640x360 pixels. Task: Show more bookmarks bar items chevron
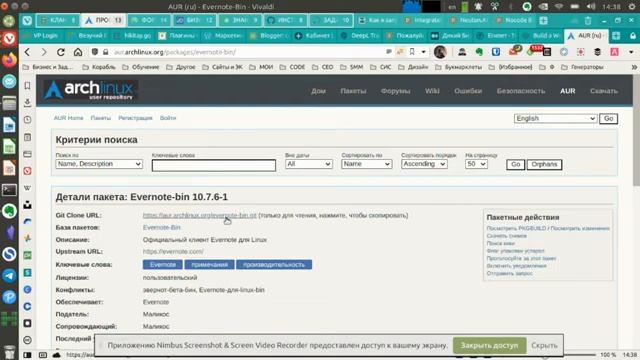click(634, 67)
